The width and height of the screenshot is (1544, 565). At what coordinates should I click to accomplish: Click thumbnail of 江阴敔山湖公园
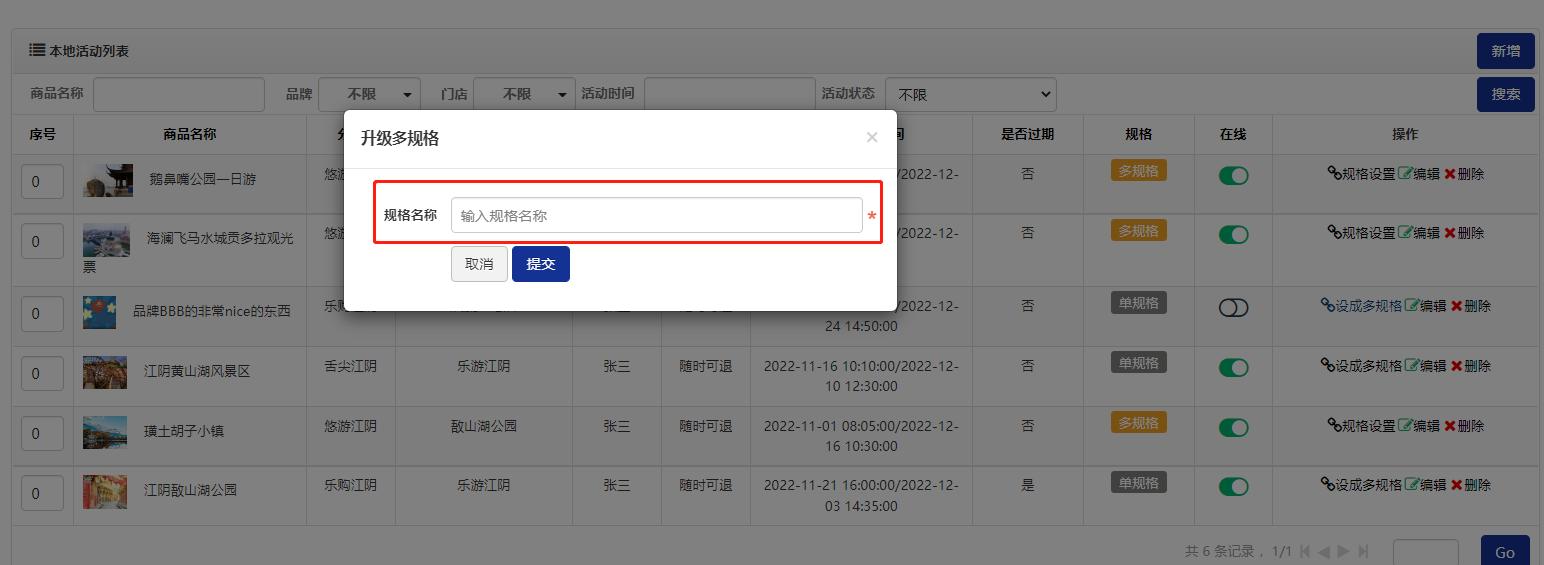click(x=105, y=491)
